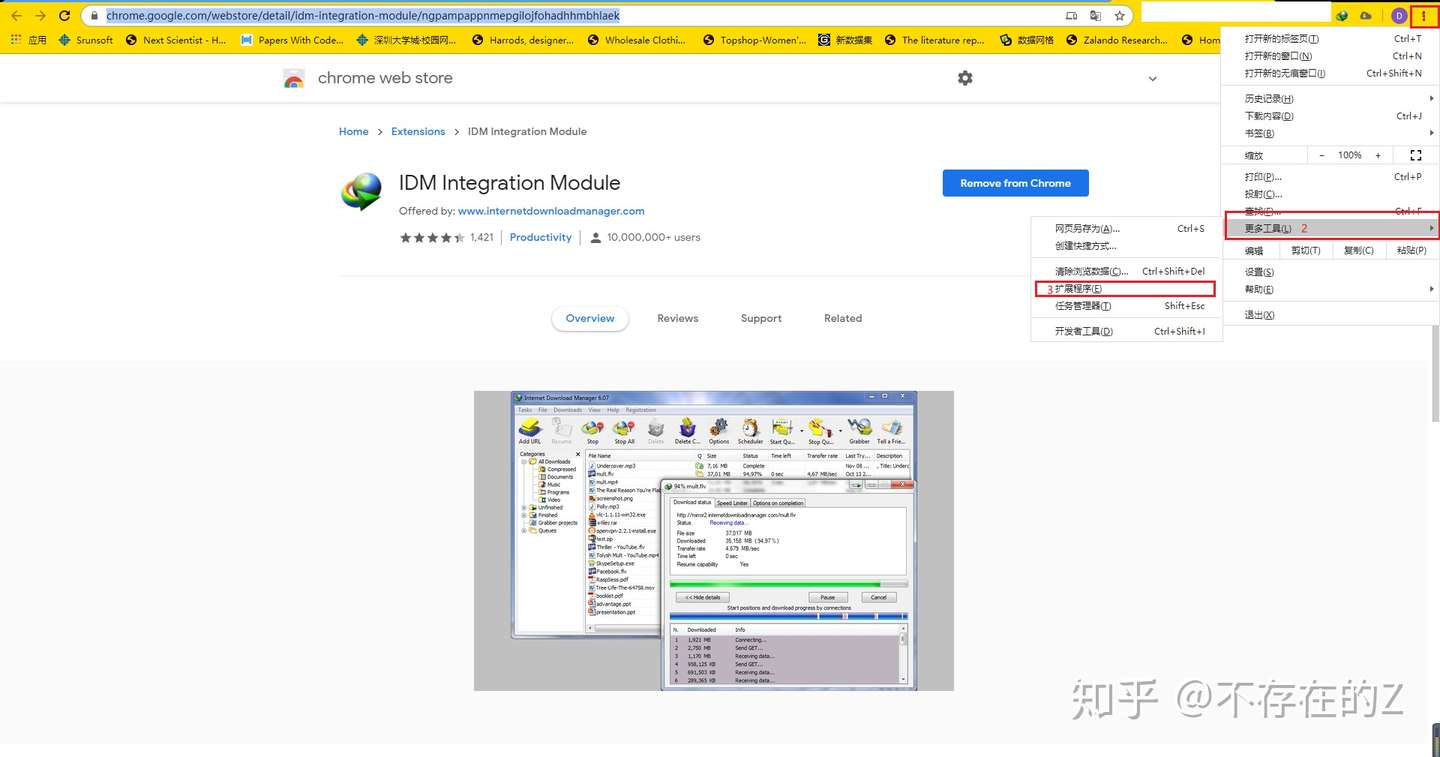Click 复制(C) in the edit row
The image size is (1440, 757).
click(x=1358, y=251)
